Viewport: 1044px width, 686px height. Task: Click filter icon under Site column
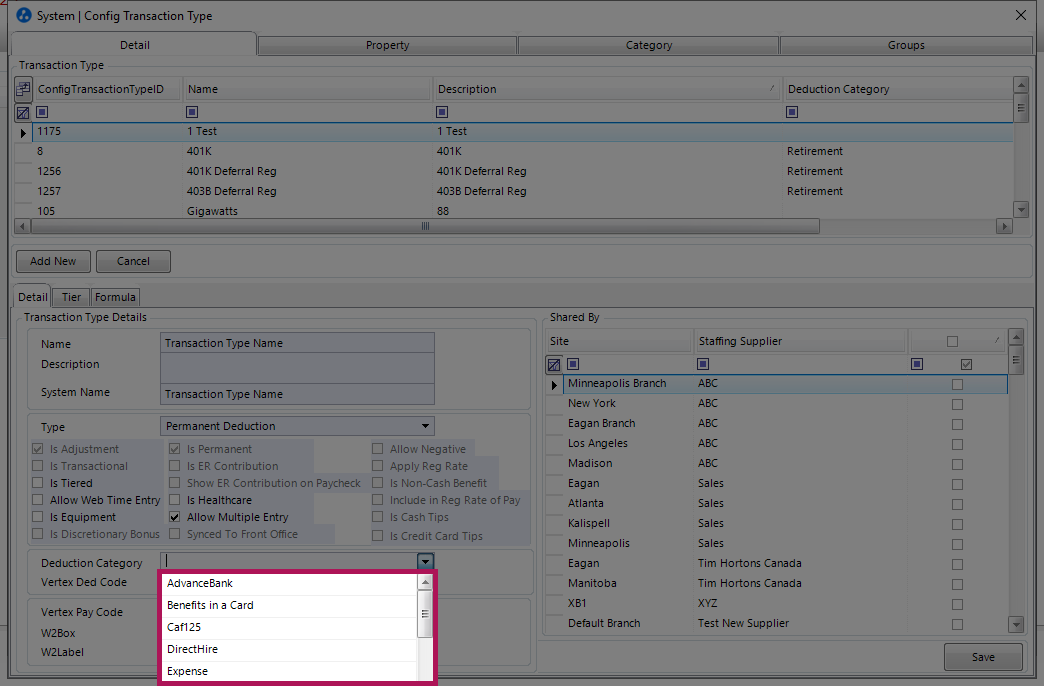pyautogui.click(x=573, y=364)
